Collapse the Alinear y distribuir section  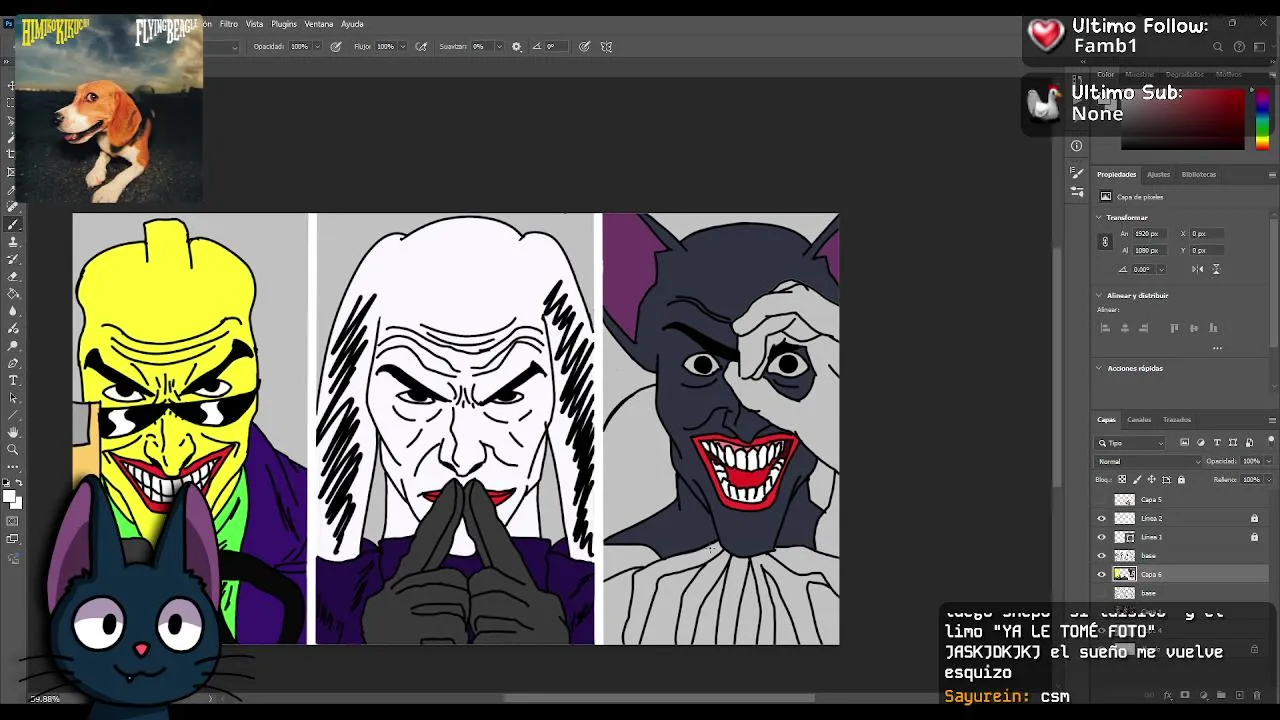click(x=1100, y=295)
